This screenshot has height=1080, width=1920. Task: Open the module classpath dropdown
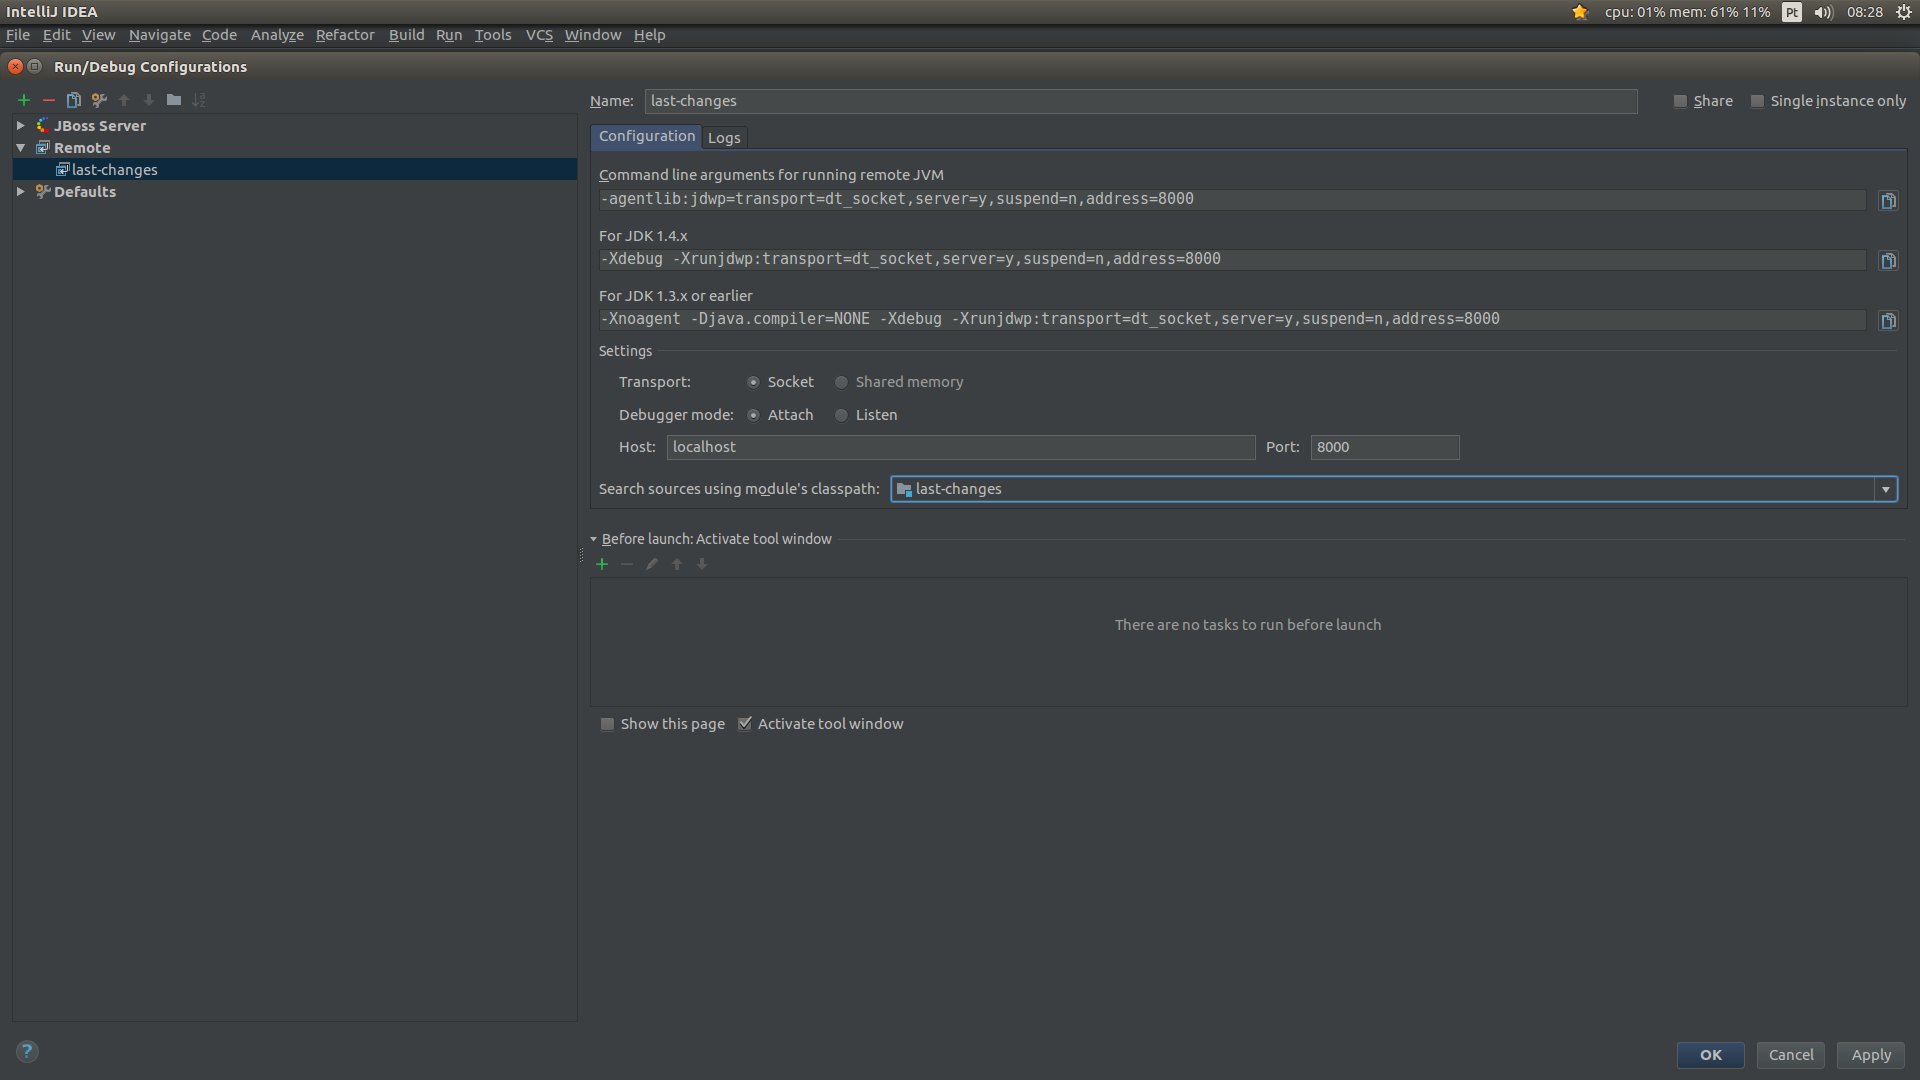(x=1886, y=489)
